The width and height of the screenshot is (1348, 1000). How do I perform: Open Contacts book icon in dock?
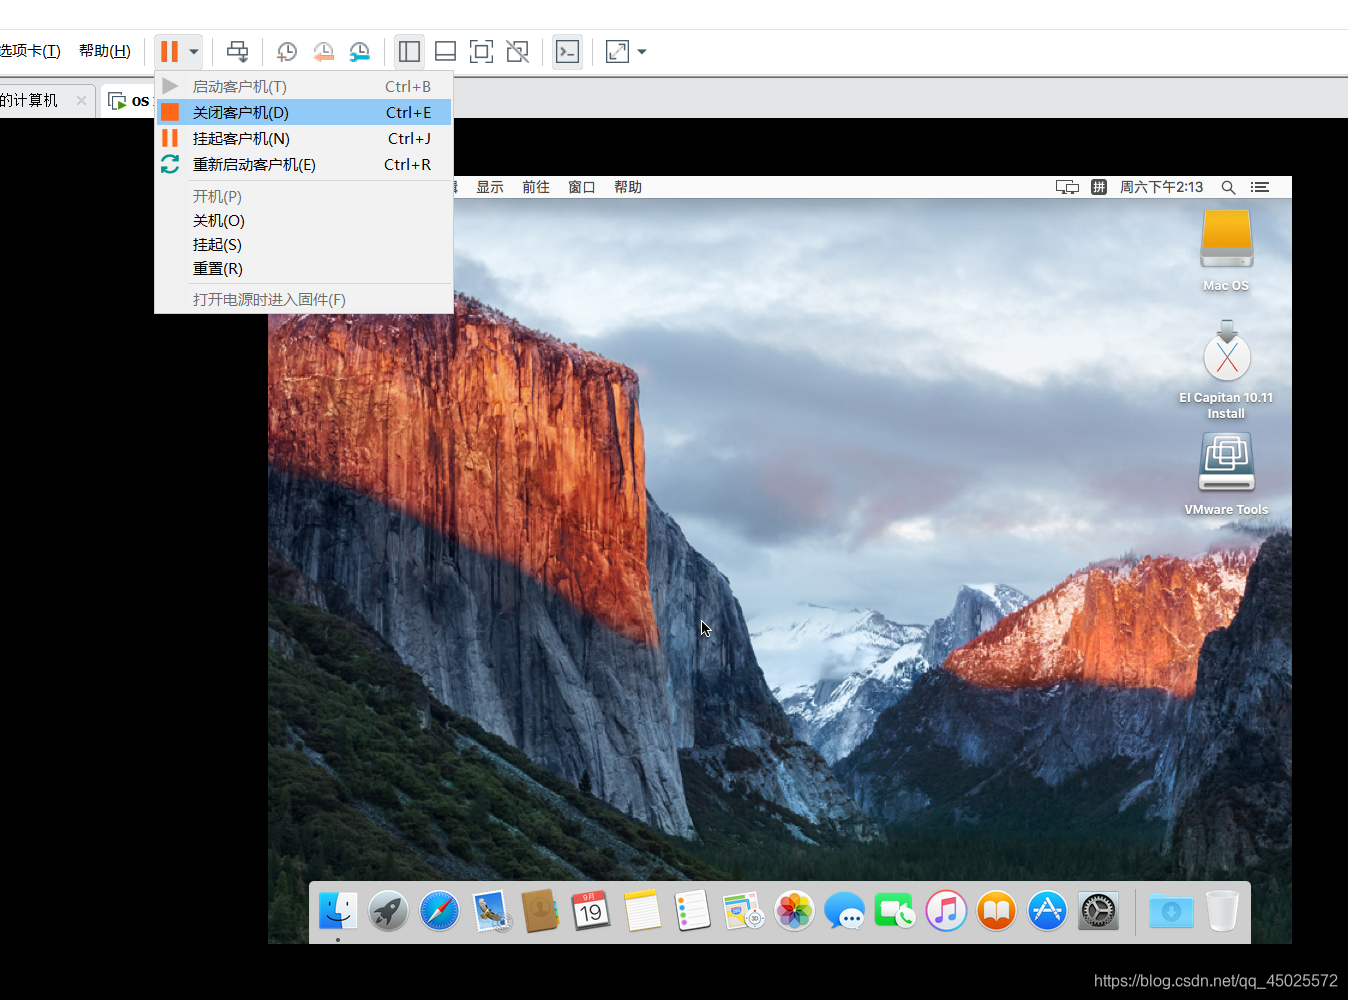pyautogui.click(x=540, y=911)
